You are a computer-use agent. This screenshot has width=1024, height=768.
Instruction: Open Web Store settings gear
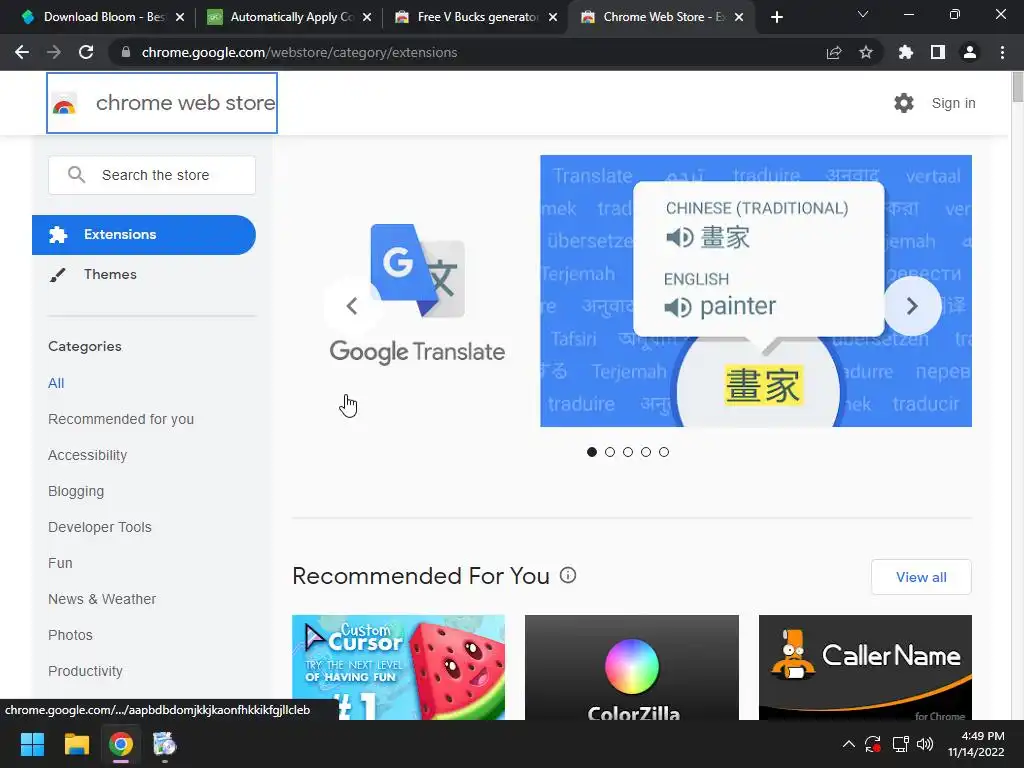904,103
